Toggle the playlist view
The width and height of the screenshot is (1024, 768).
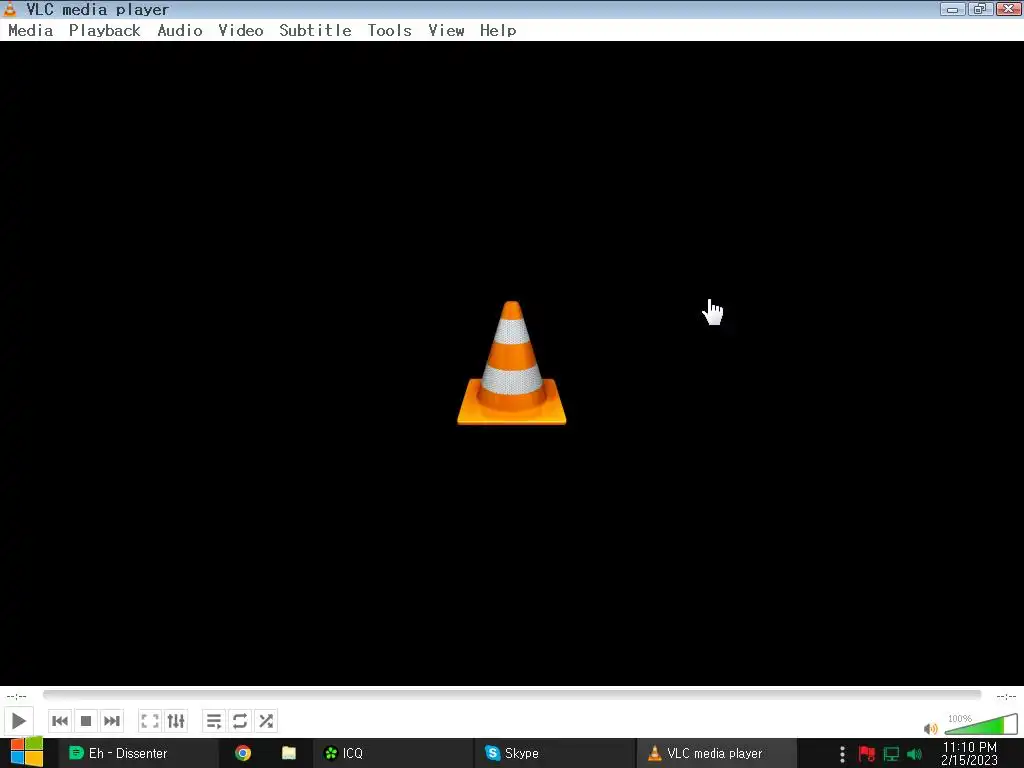coord(214,721)
